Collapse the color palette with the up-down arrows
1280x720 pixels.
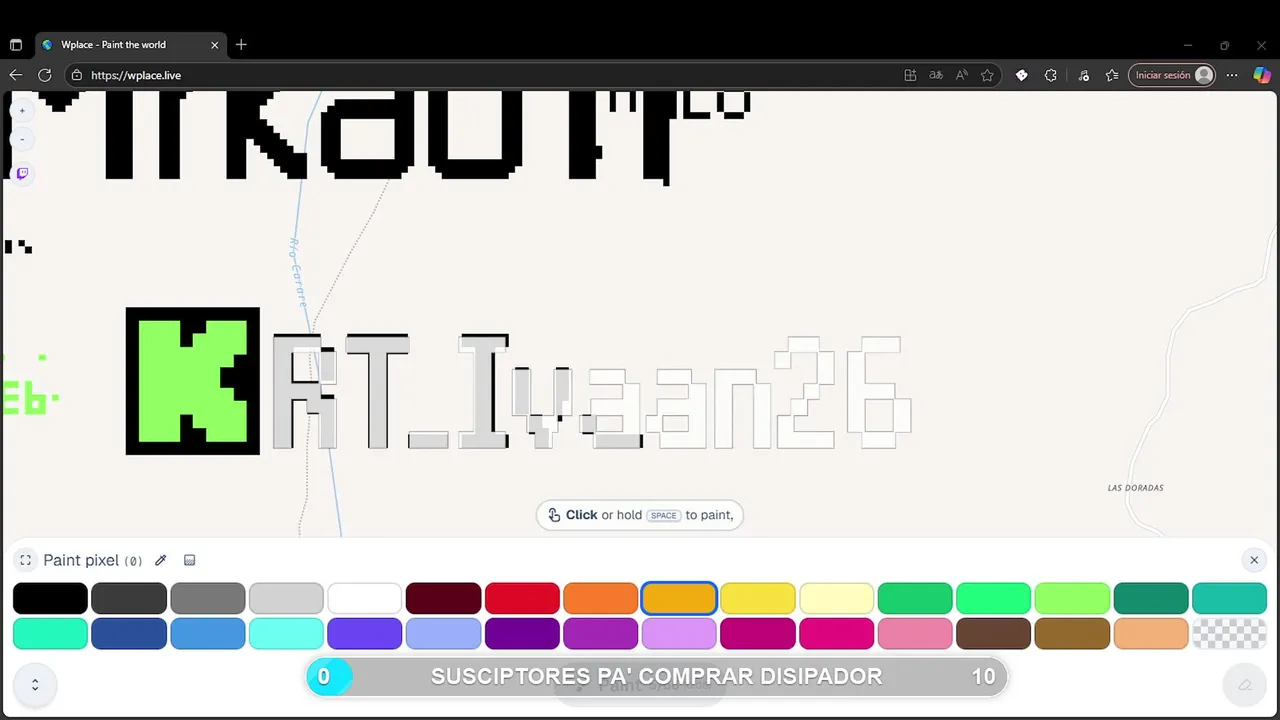(x=35, y=685)
